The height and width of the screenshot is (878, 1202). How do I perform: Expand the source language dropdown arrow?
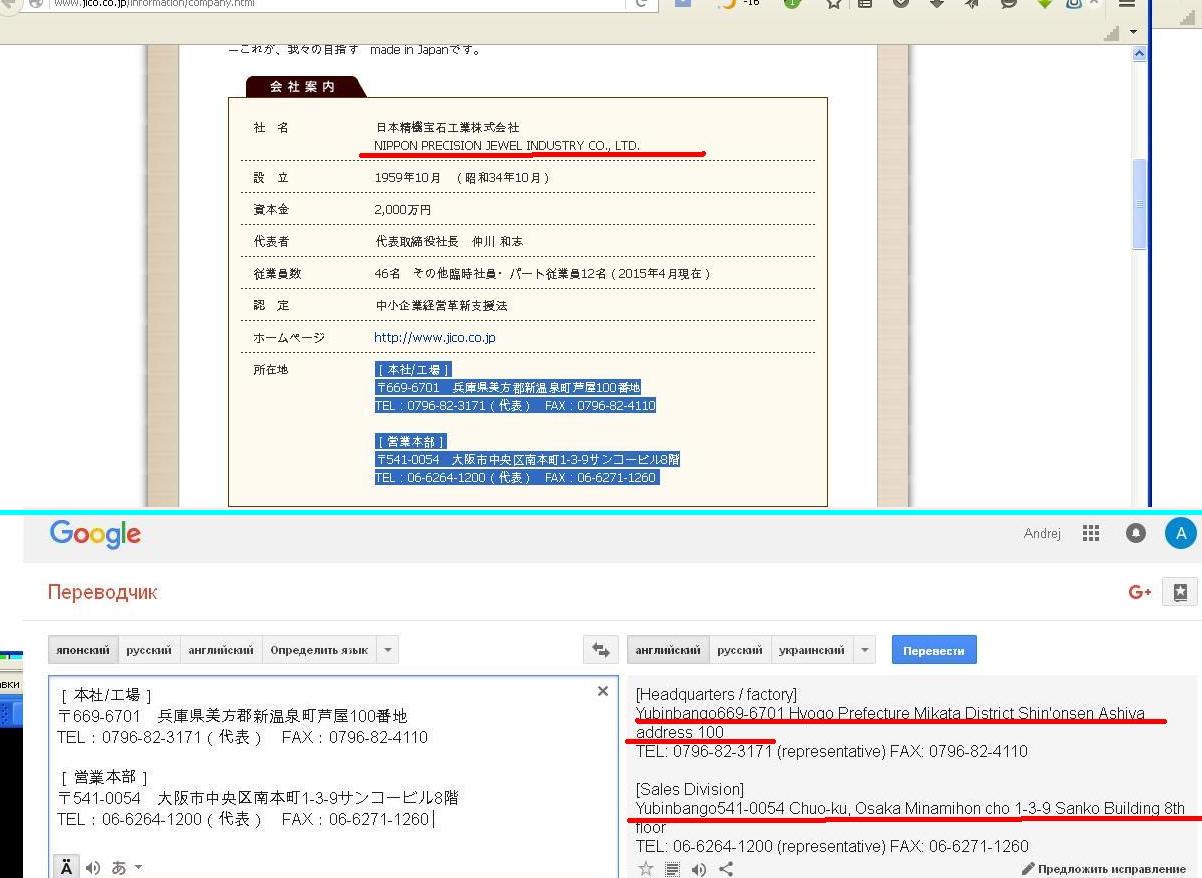[x=388, y=650]
